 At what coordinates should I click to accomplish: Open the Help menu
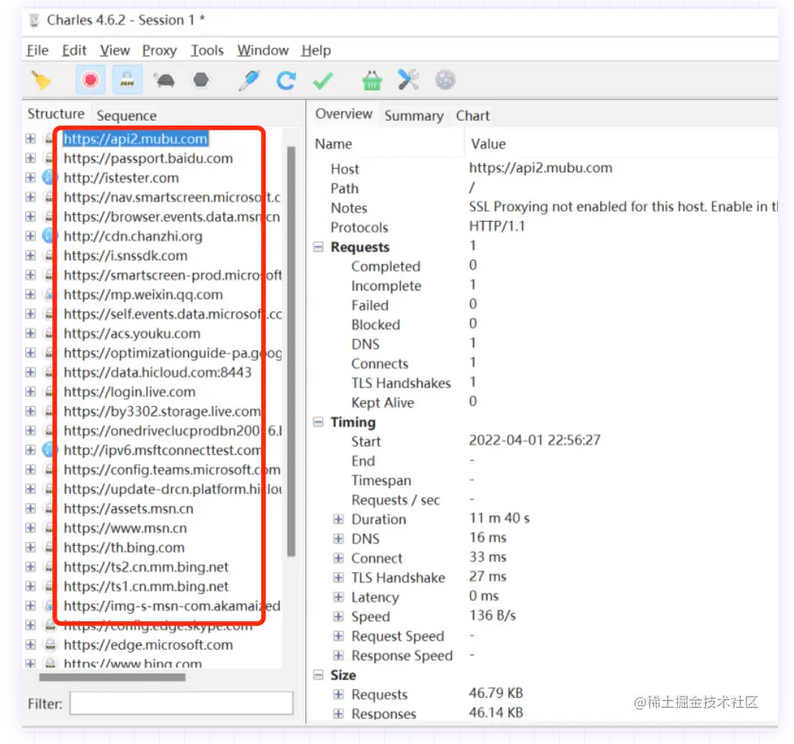316,51
